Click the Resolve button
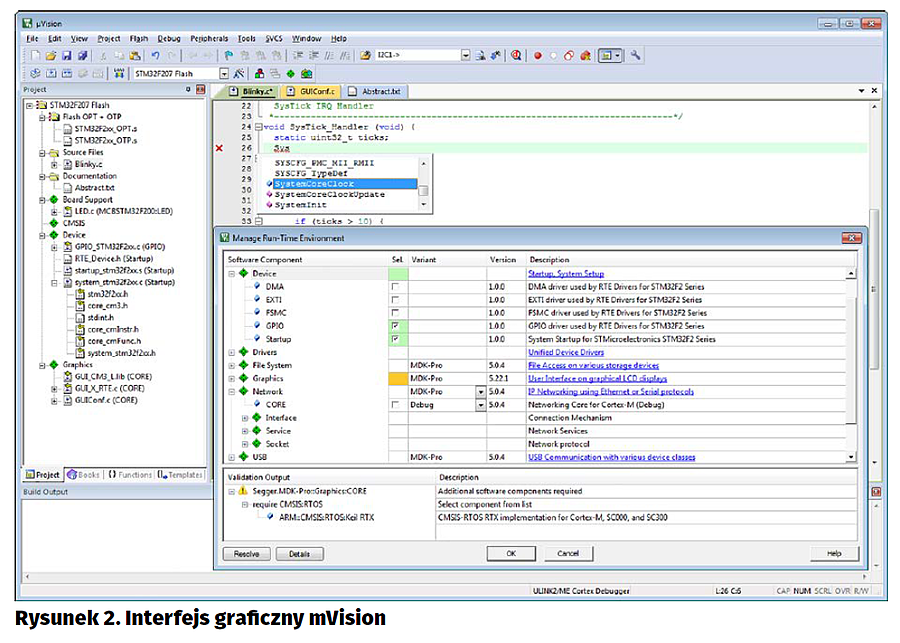 [x=246, y=553]
